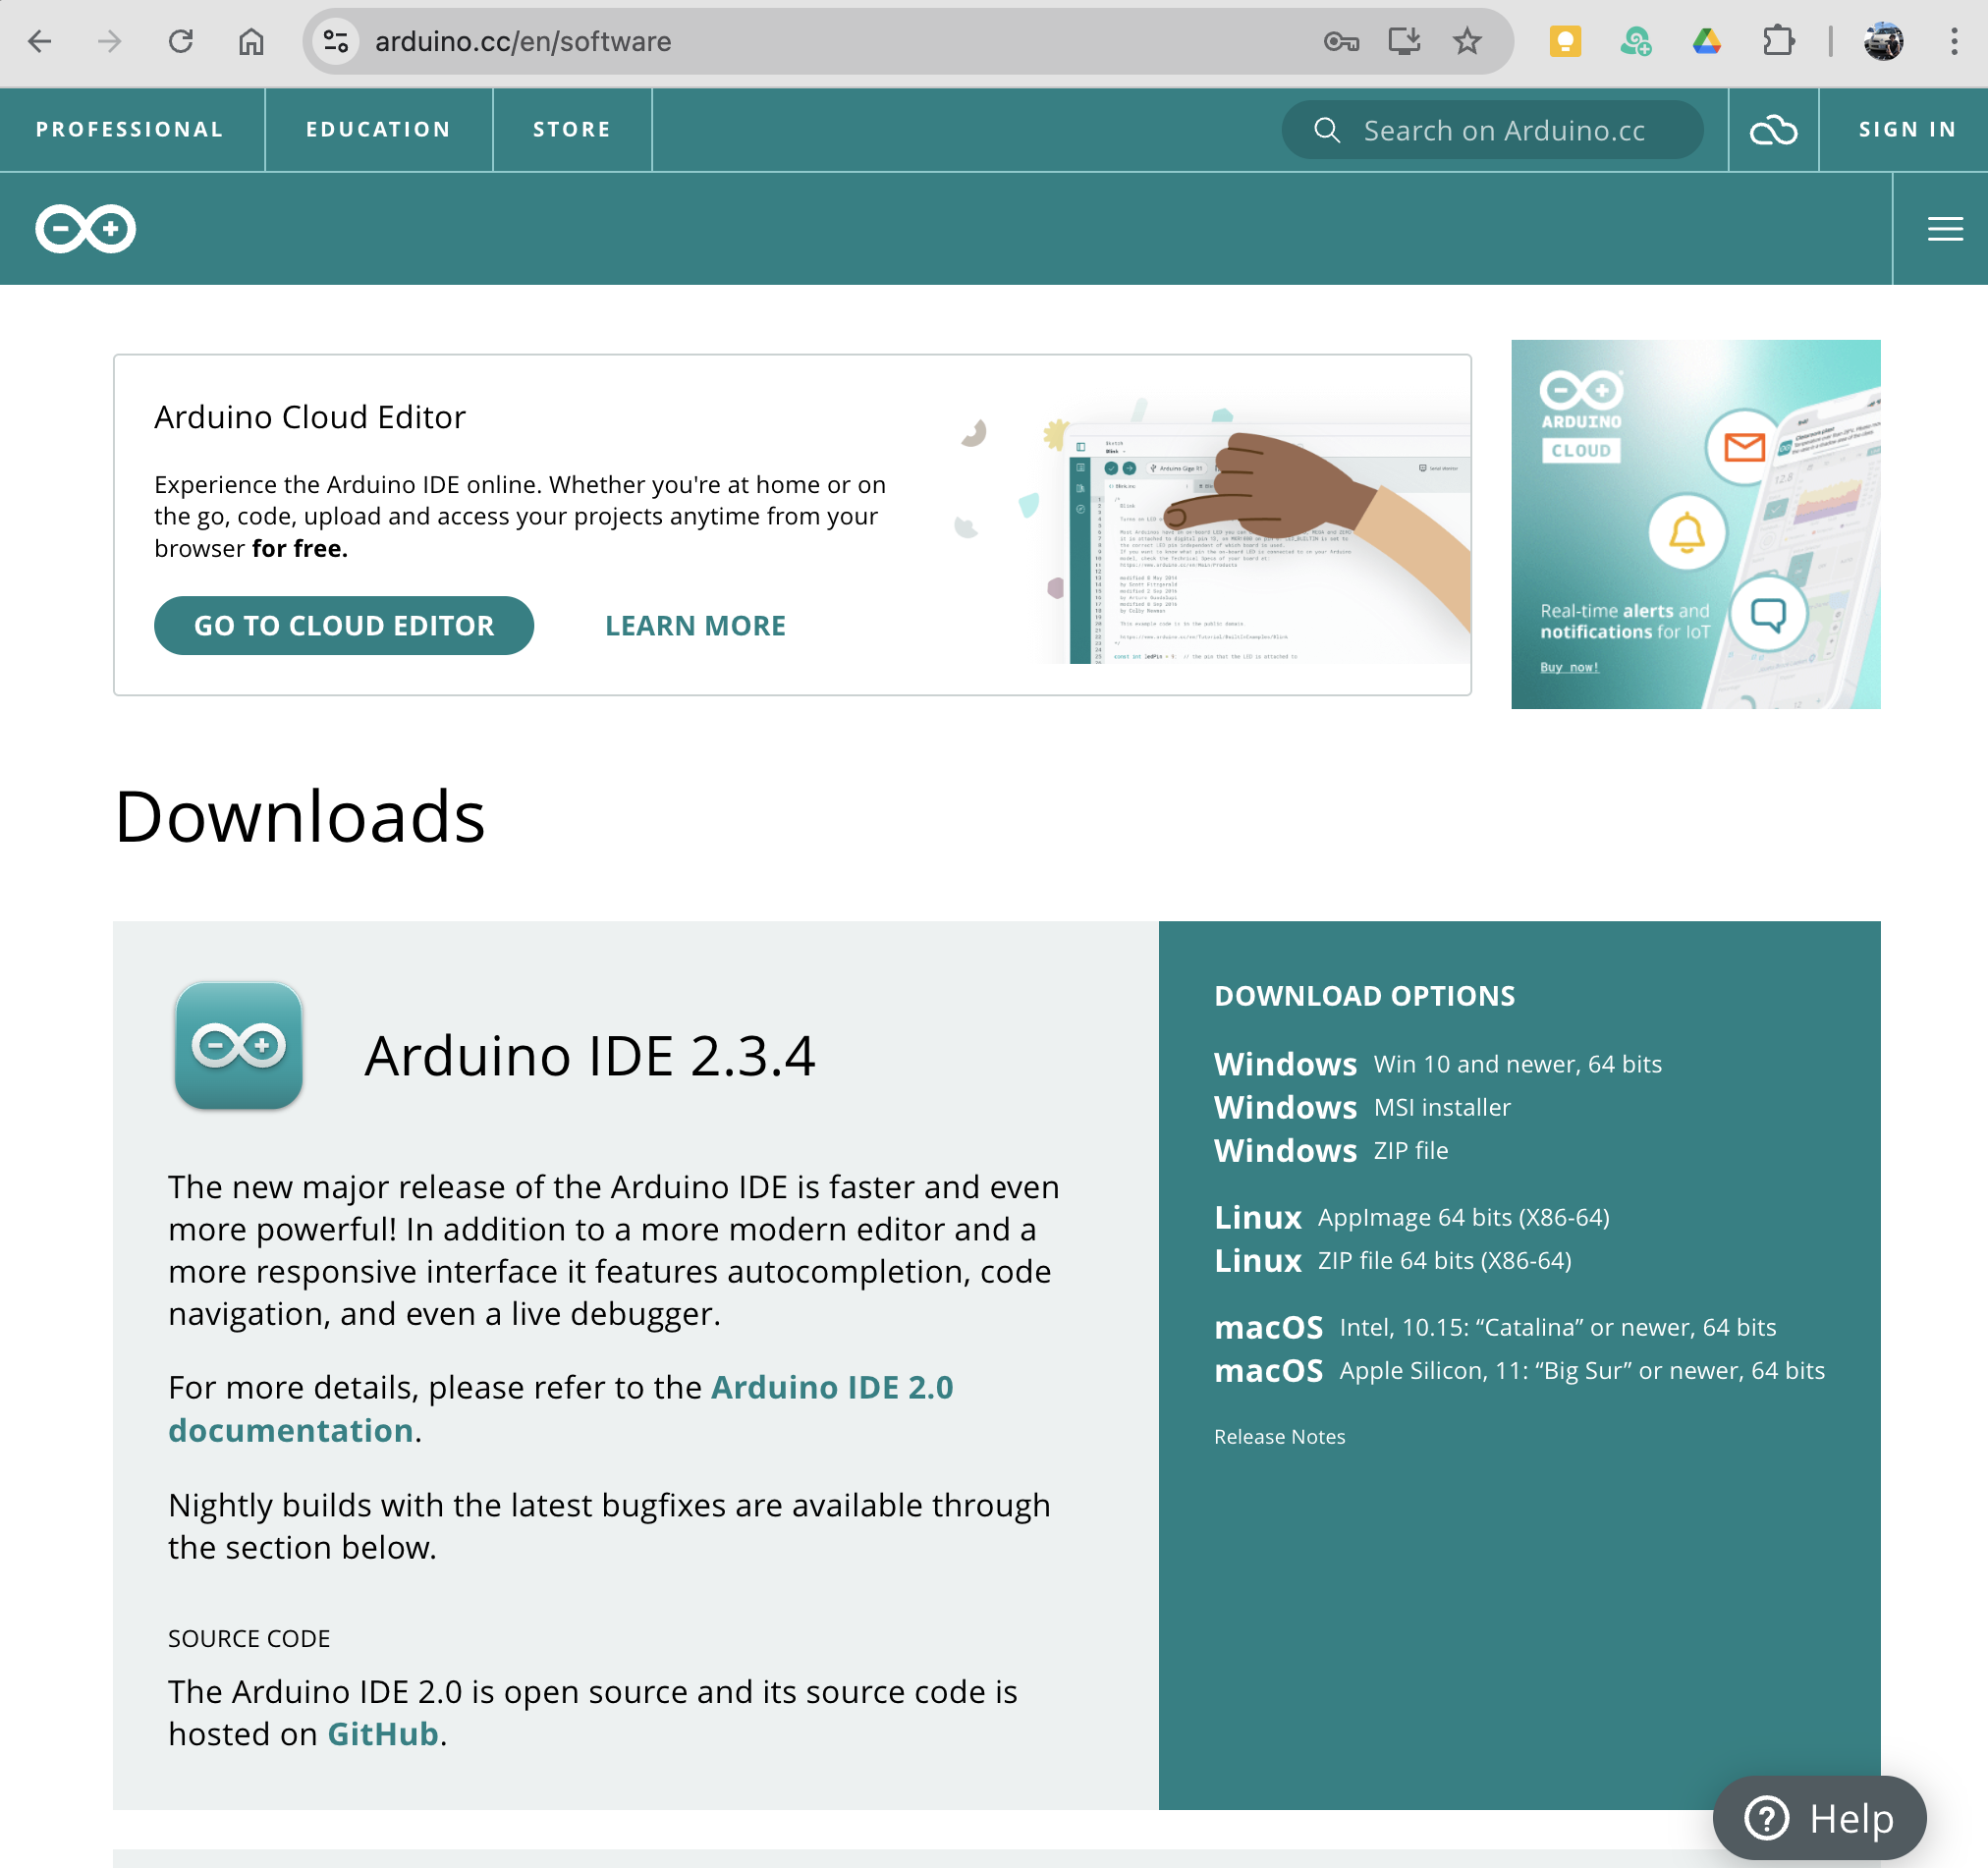Open the GitHub source code link
The width and height of the screenshot is (1988, 1868).
tap(383, 1734)
